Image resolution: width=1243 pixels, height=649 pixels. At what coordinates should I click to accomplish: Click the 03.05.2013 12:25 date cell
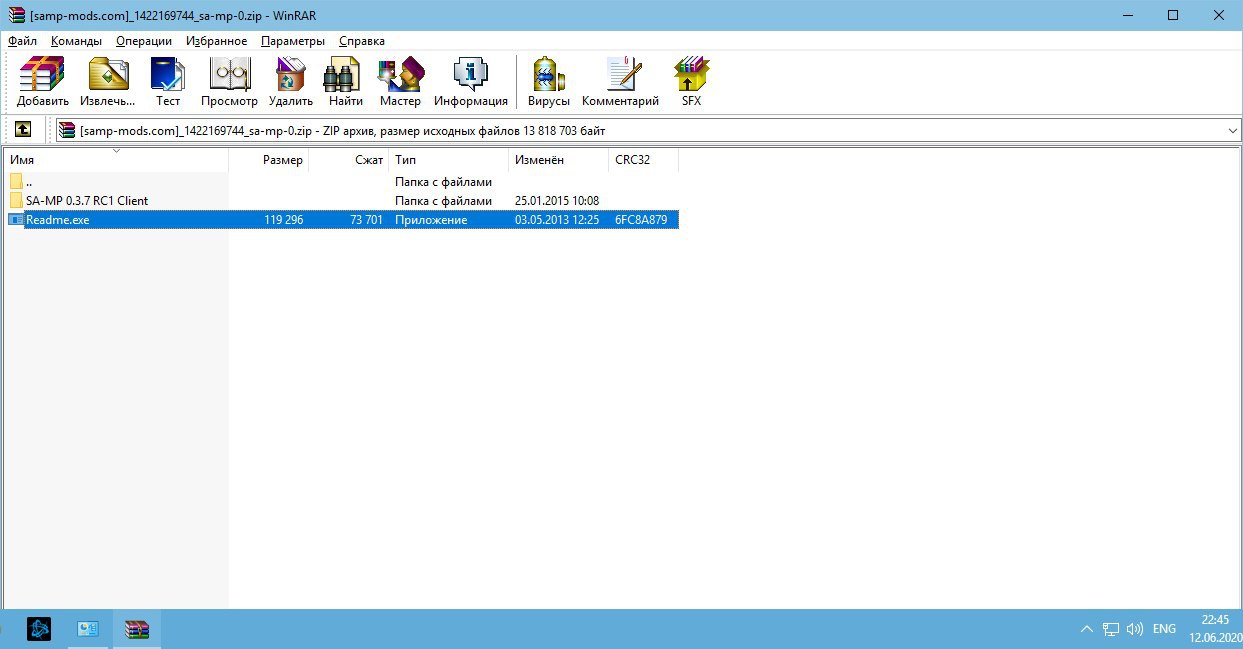[557, 219]
